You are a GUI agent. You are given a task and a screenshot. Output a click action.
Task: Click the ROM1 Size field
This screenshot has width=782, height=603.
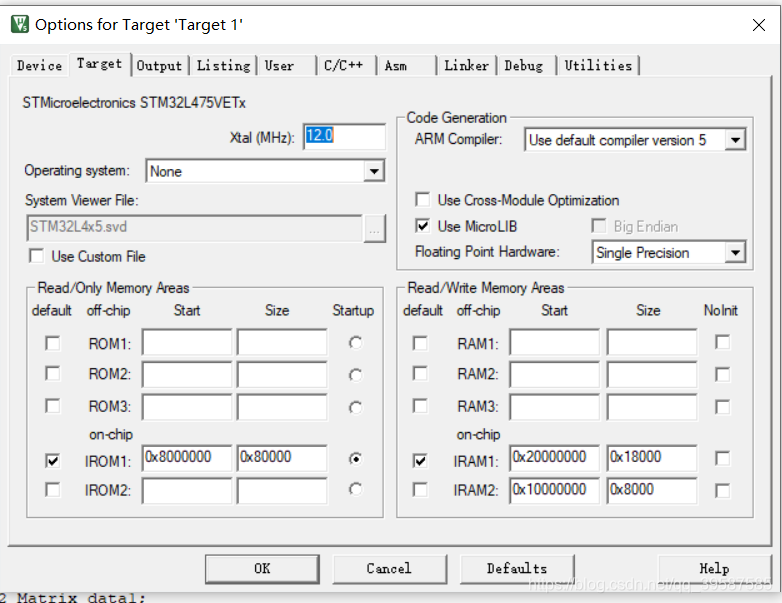click(x=282, y=342)
